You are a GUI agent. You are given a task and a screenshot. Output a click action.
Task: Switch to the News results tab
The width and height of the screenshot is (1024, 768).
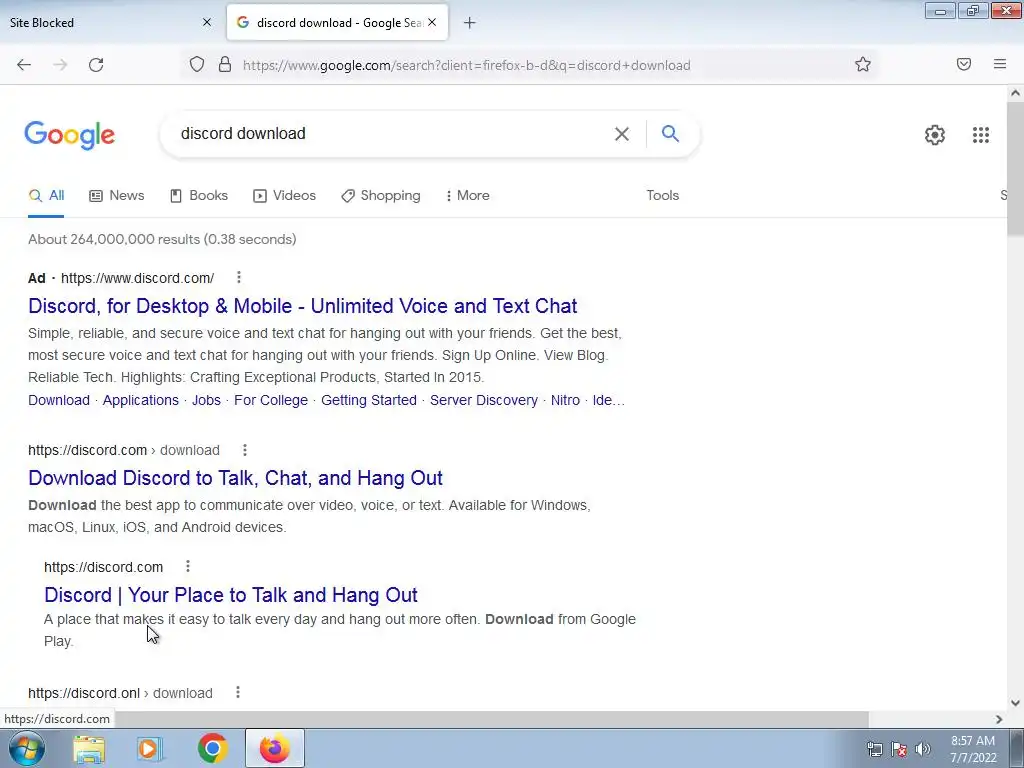coord(117,195)
